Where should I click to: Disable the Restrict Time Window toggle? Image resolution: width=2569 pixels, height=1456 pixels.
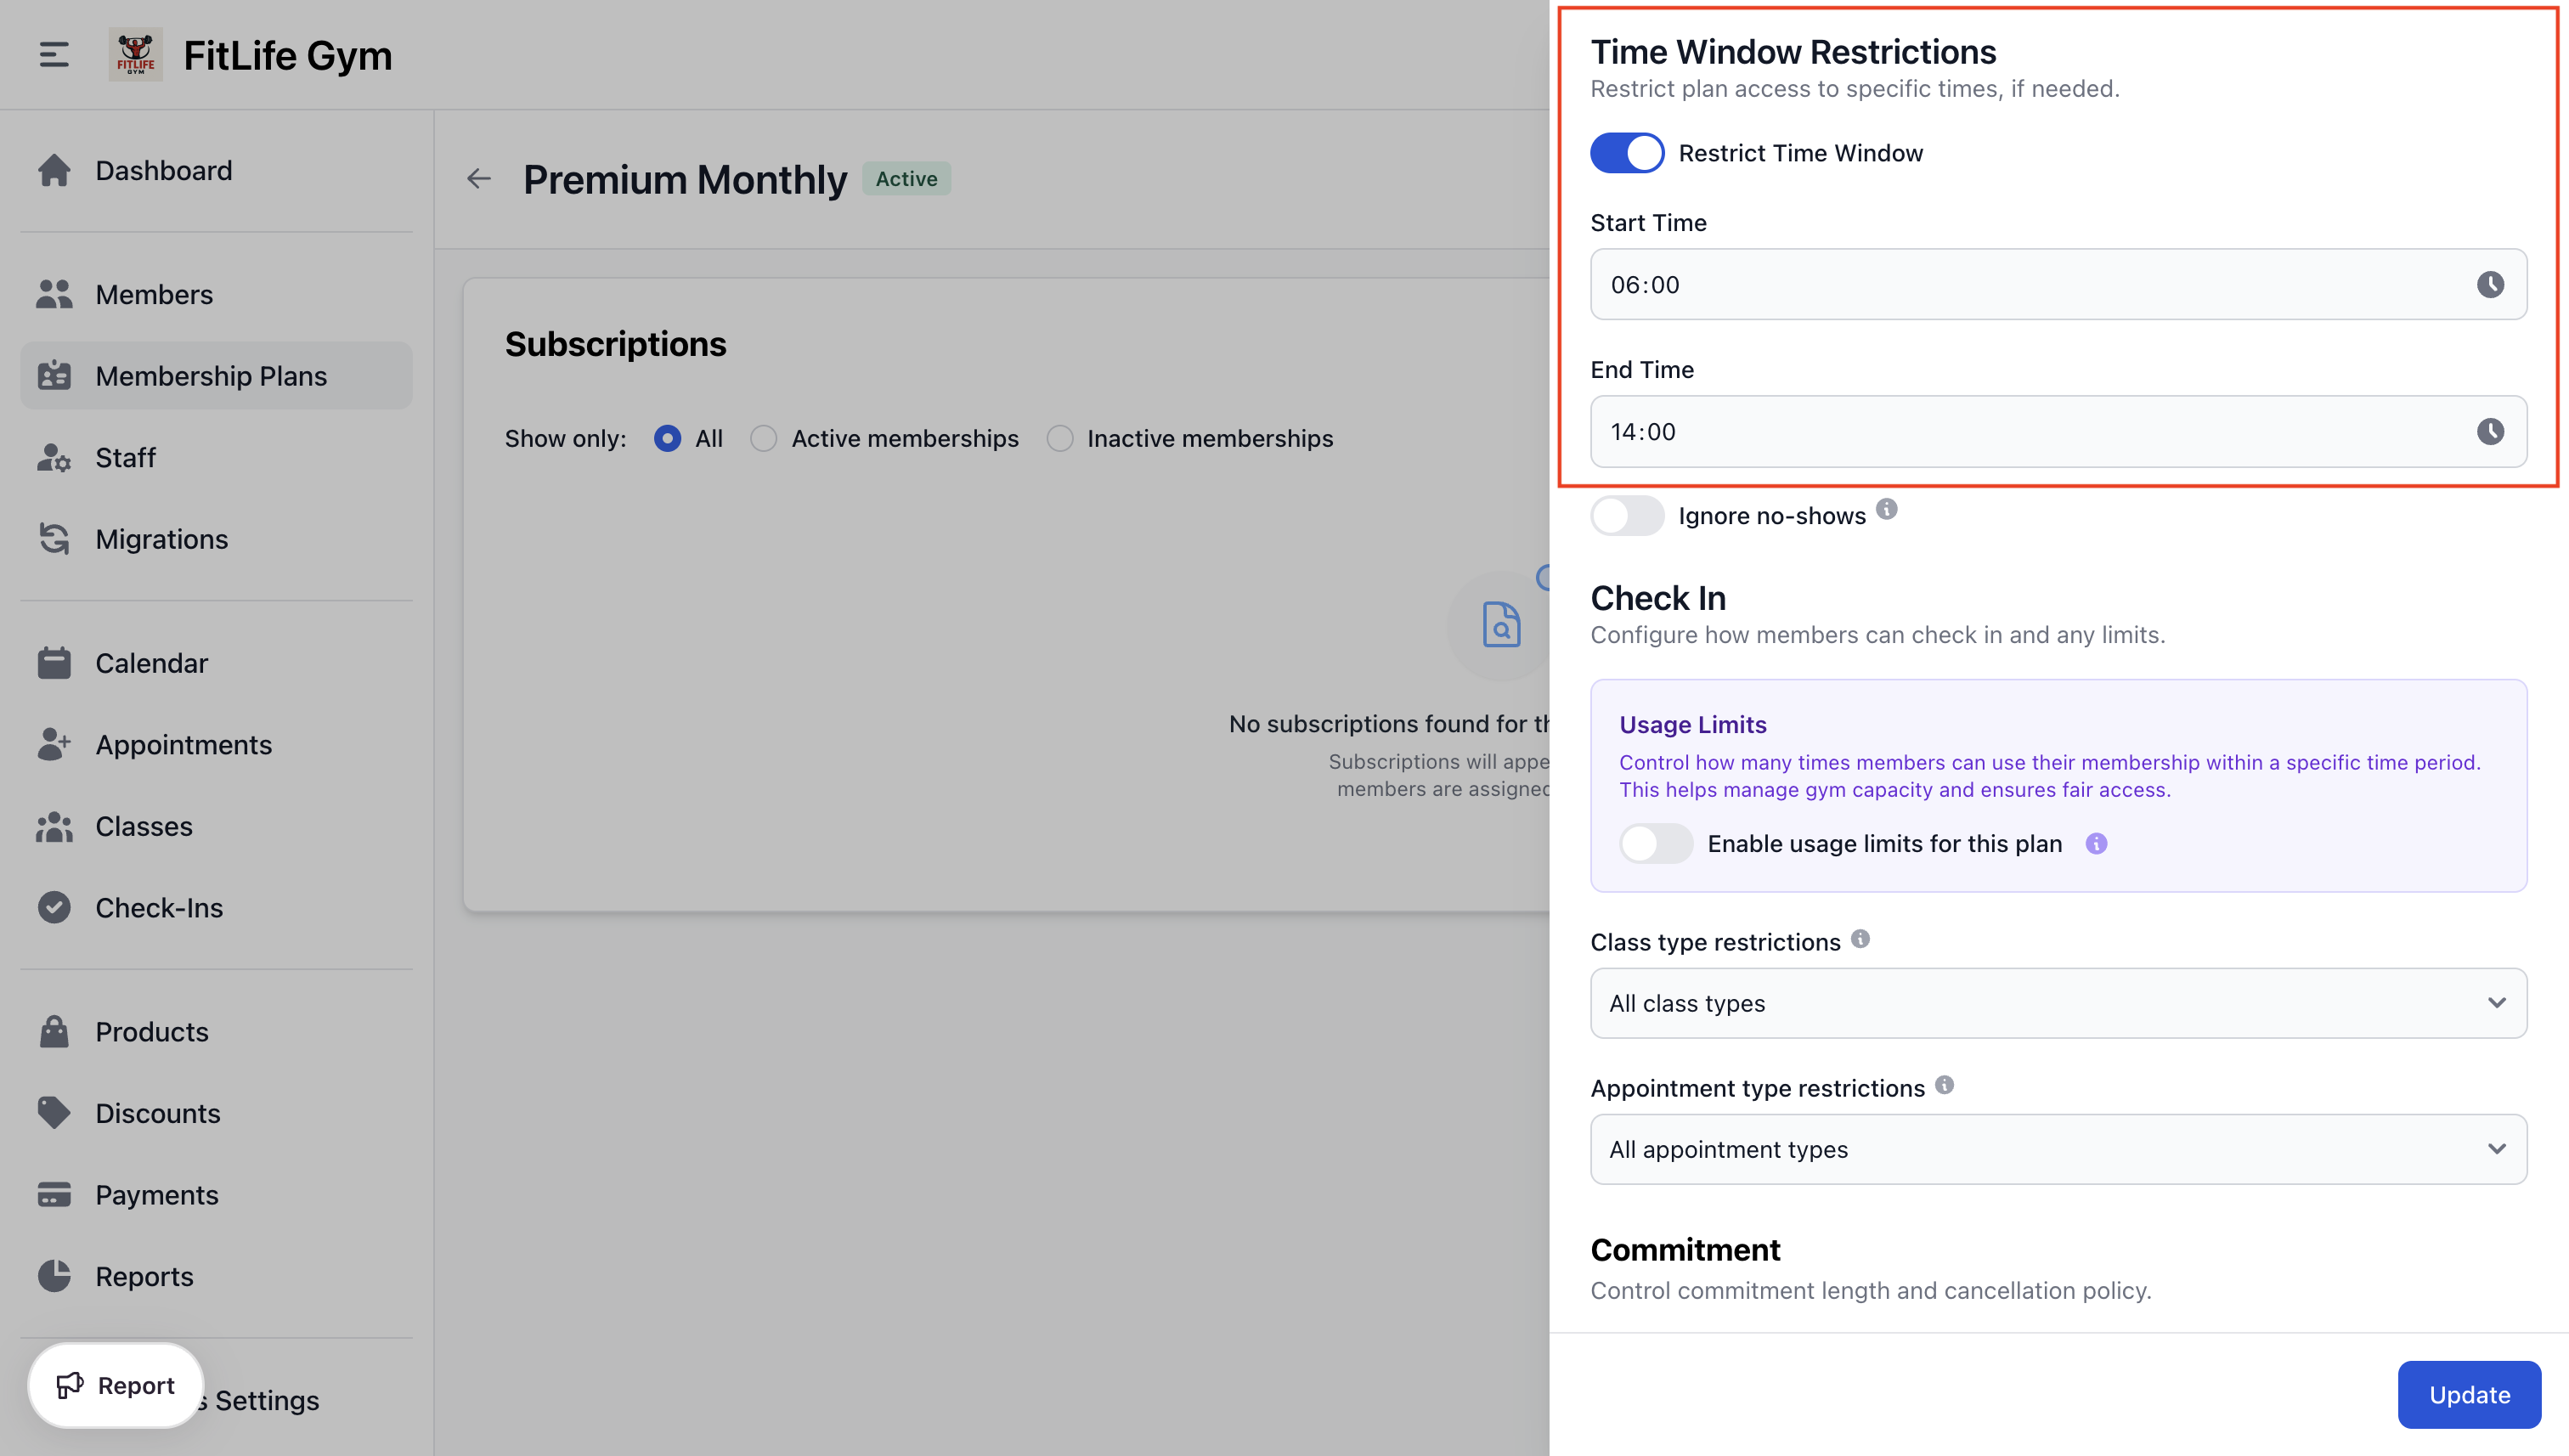point(1627,152)
